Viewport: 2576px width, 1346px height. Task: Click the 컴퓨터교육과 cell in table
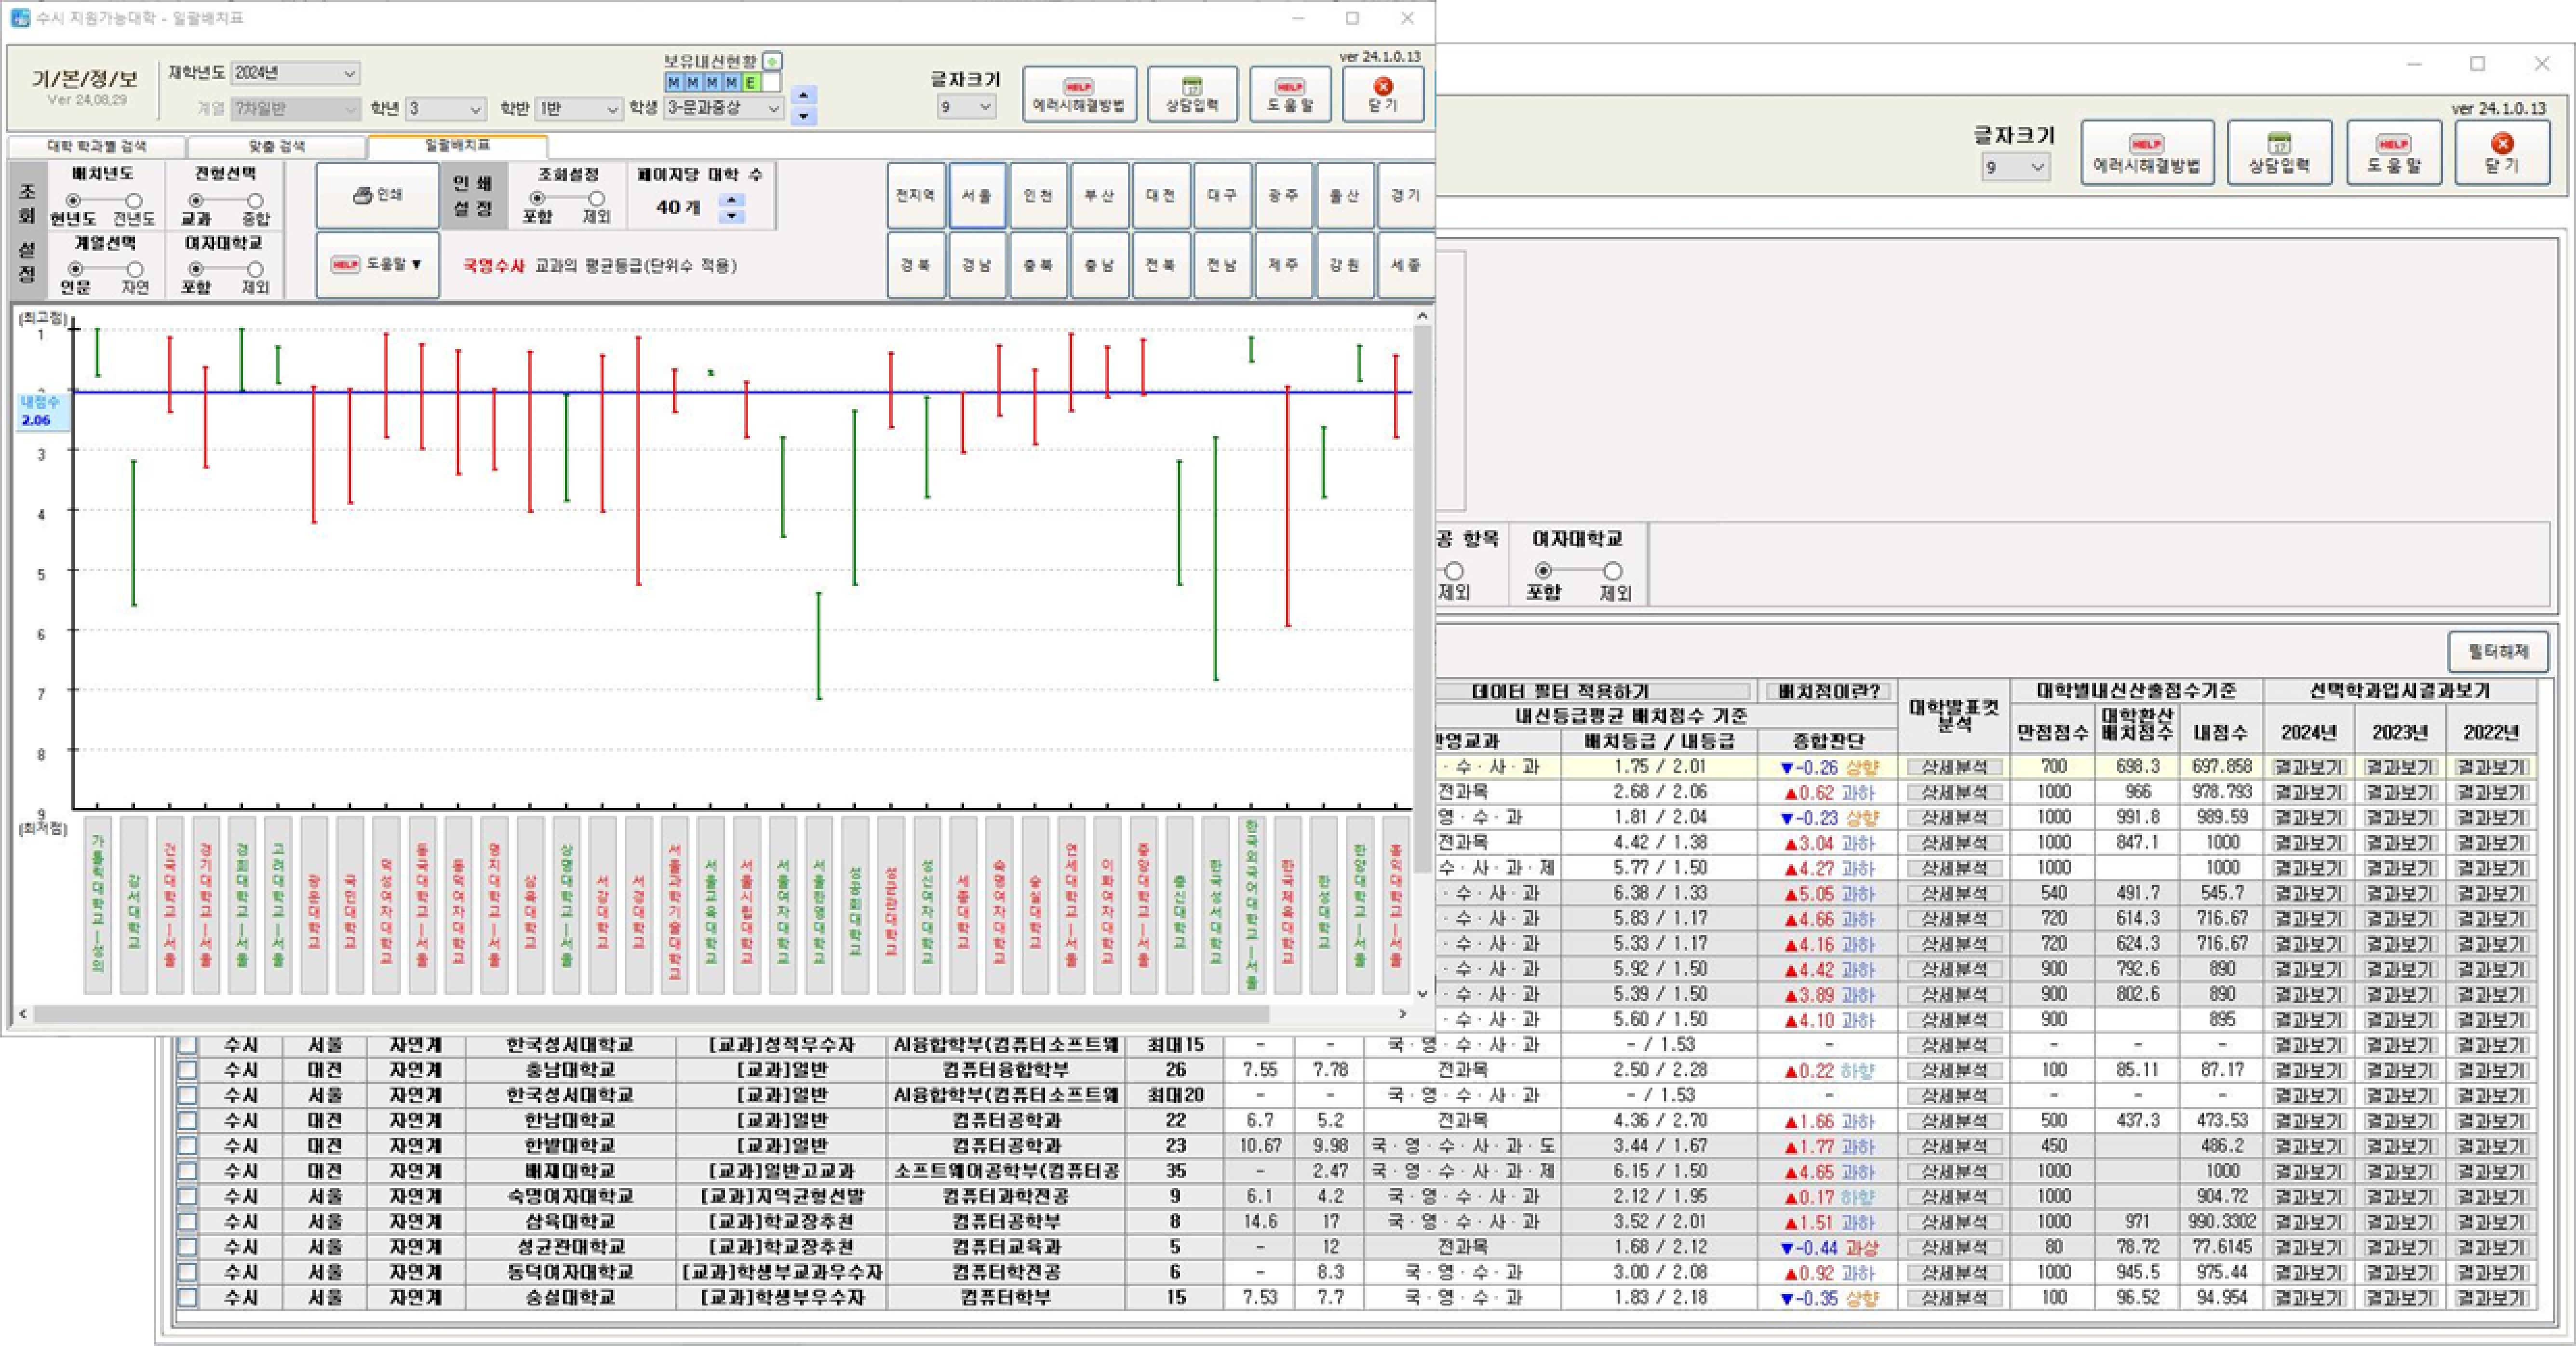[1005, 1247]
